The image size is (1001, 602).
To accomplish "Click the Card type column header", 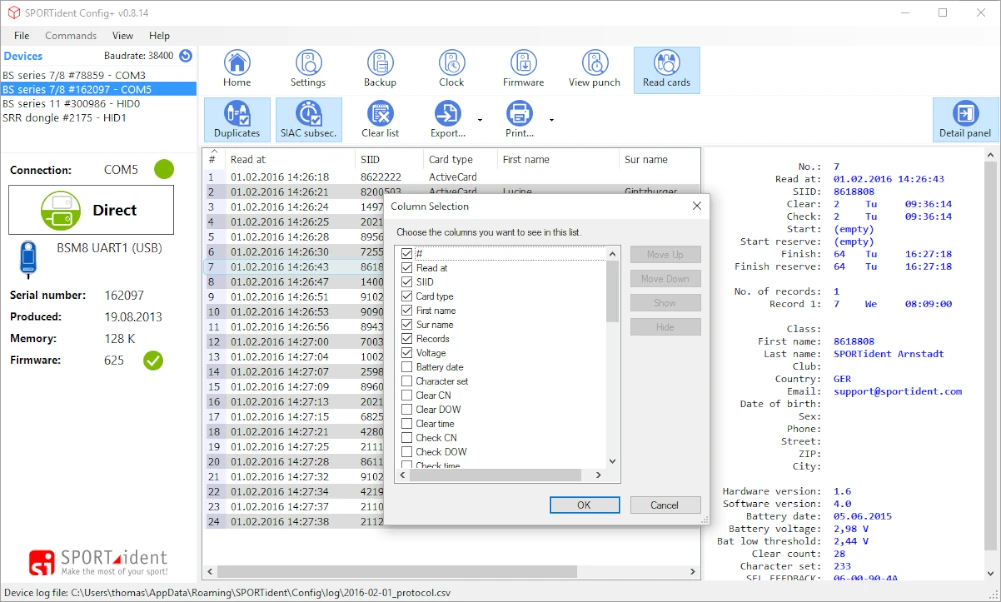I will pos(460,159).
